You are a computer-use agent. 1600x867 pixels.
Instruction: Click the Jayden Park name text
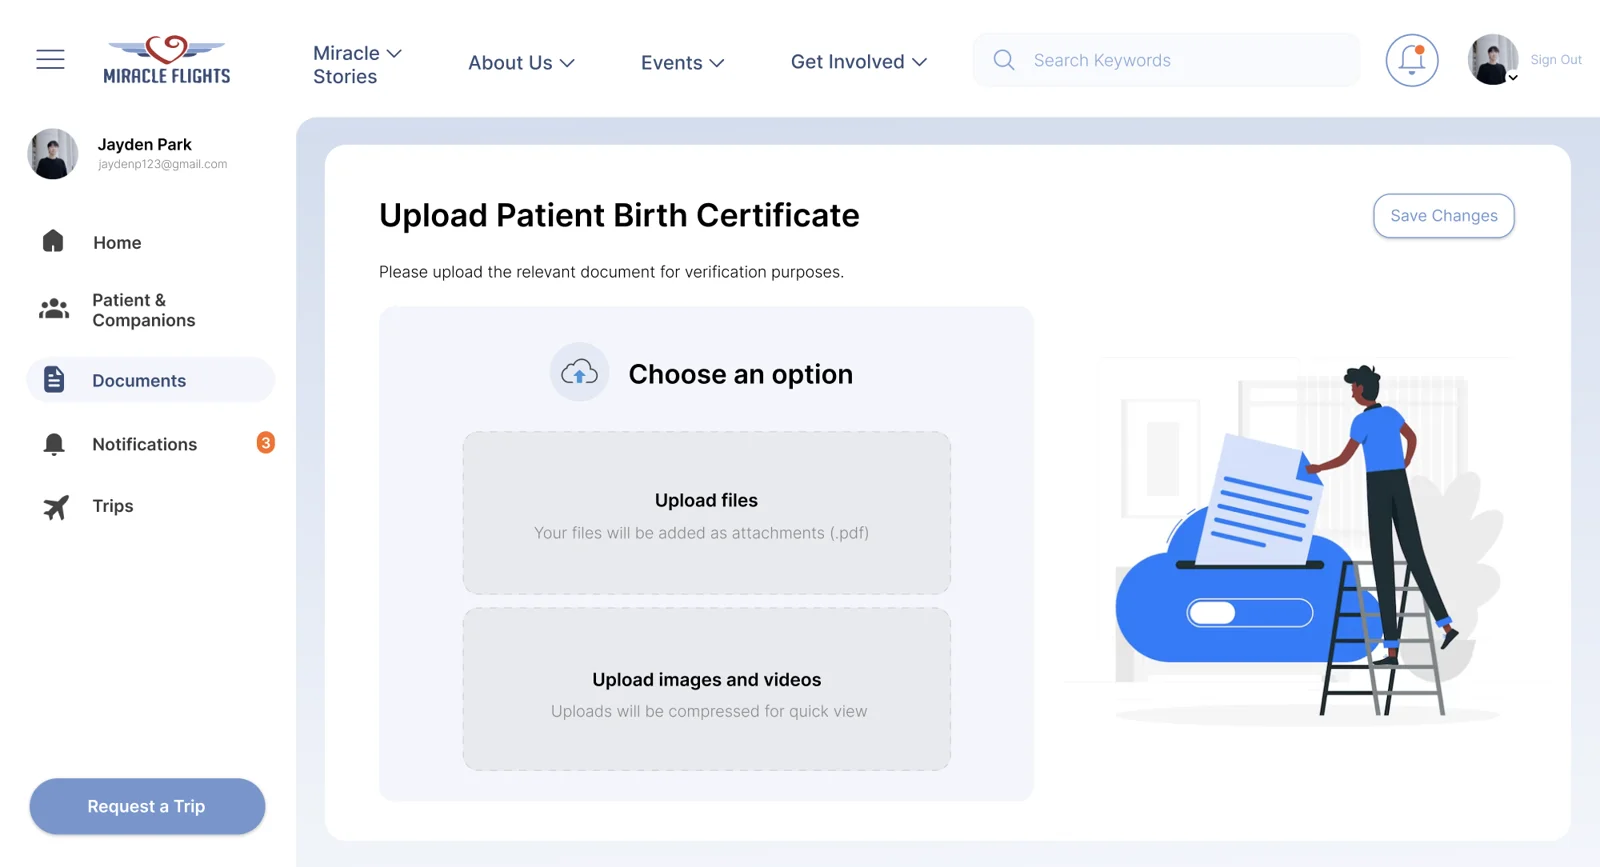tap(144, 144)
